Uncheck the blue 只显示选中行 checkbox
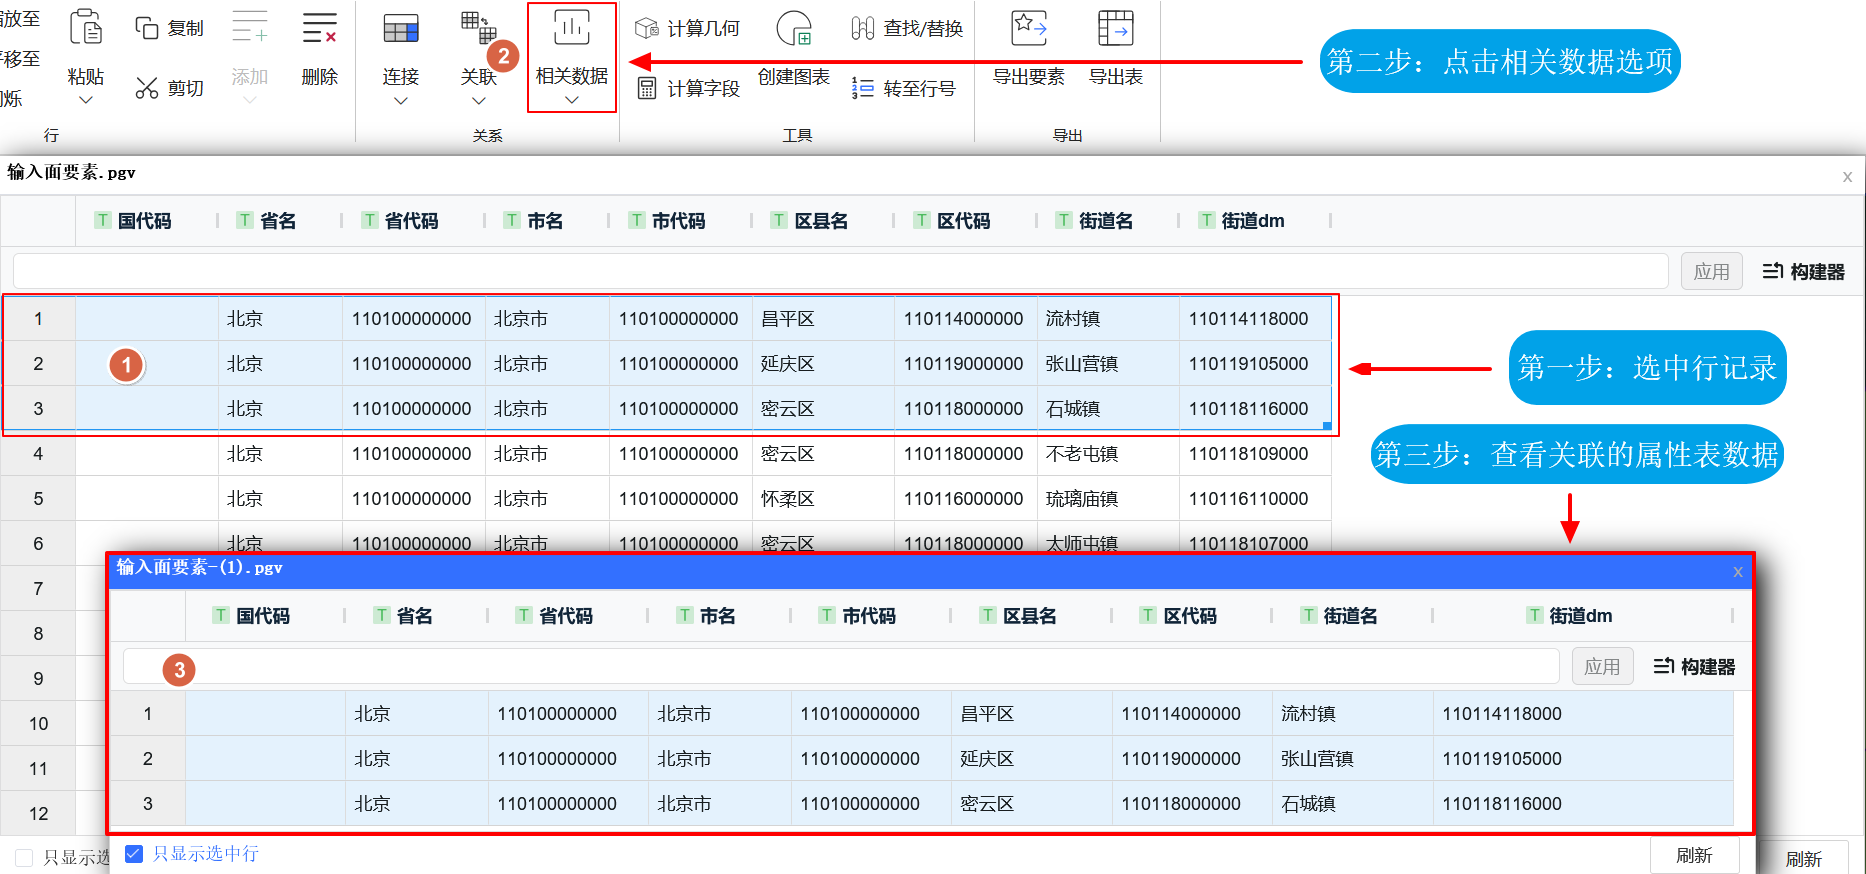 point(134,853)
